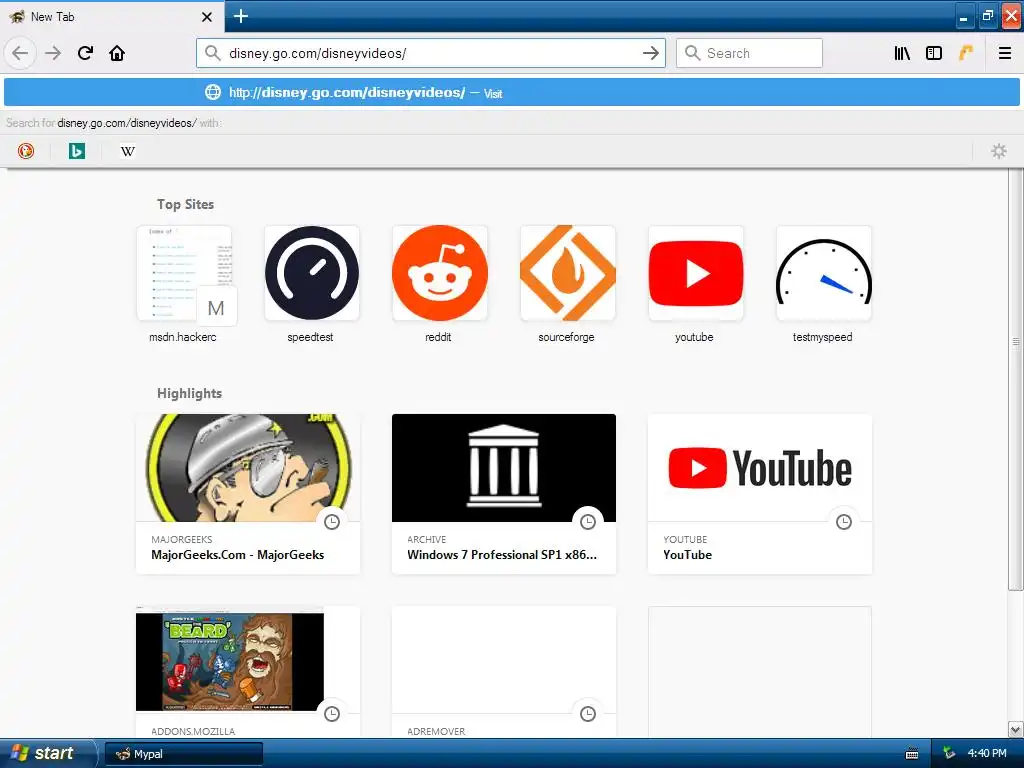The image size is (1024, 768).
Task: Open the MajorGeeks.Com highlight card
Action: coord(248,494)
